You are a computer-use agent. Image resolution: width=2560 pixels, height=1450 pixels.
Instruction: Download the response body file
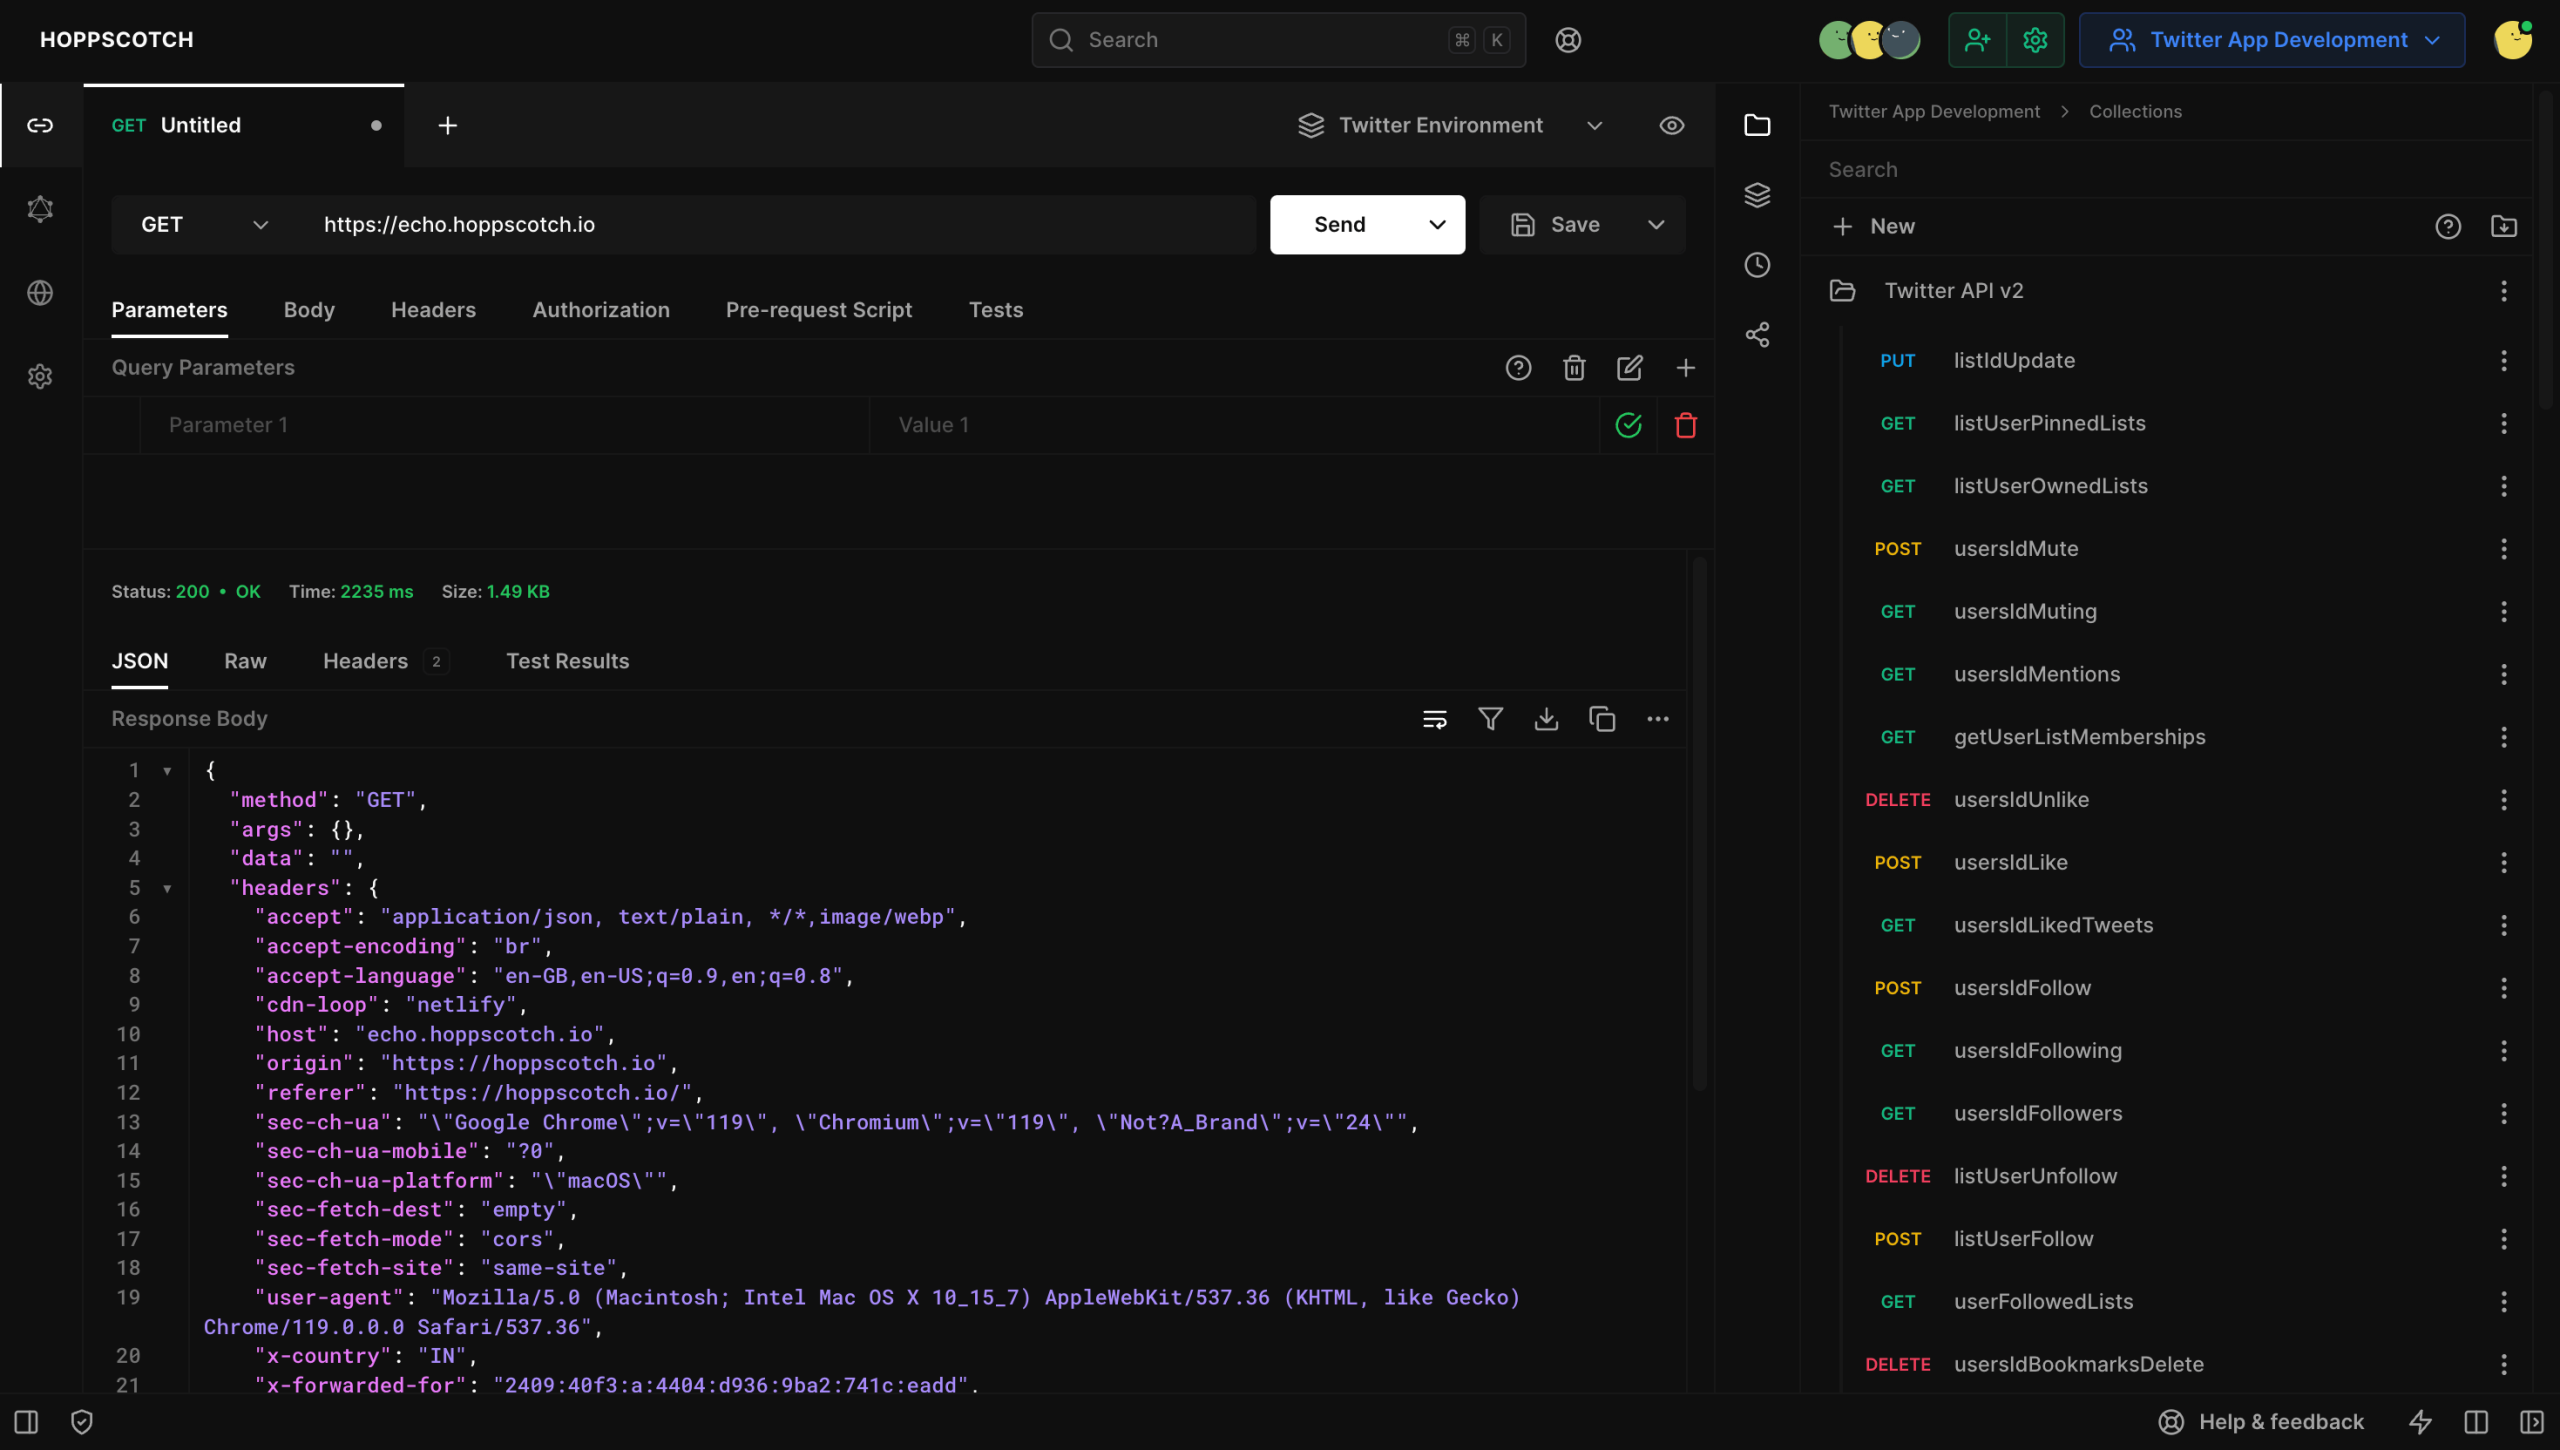click(x=1546, y=719)
